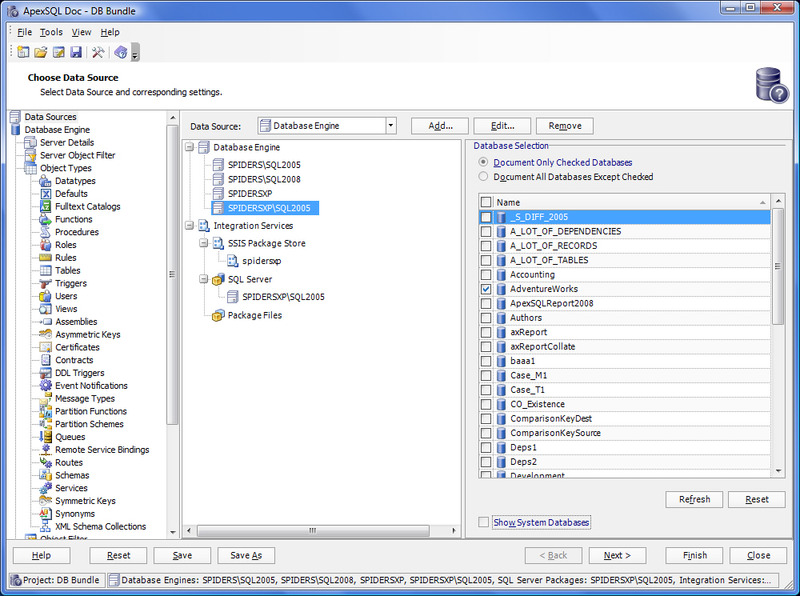Sort the database list by the Name column header
The height and width of the screenshot is (596, 800).
[x=632, y=202]
